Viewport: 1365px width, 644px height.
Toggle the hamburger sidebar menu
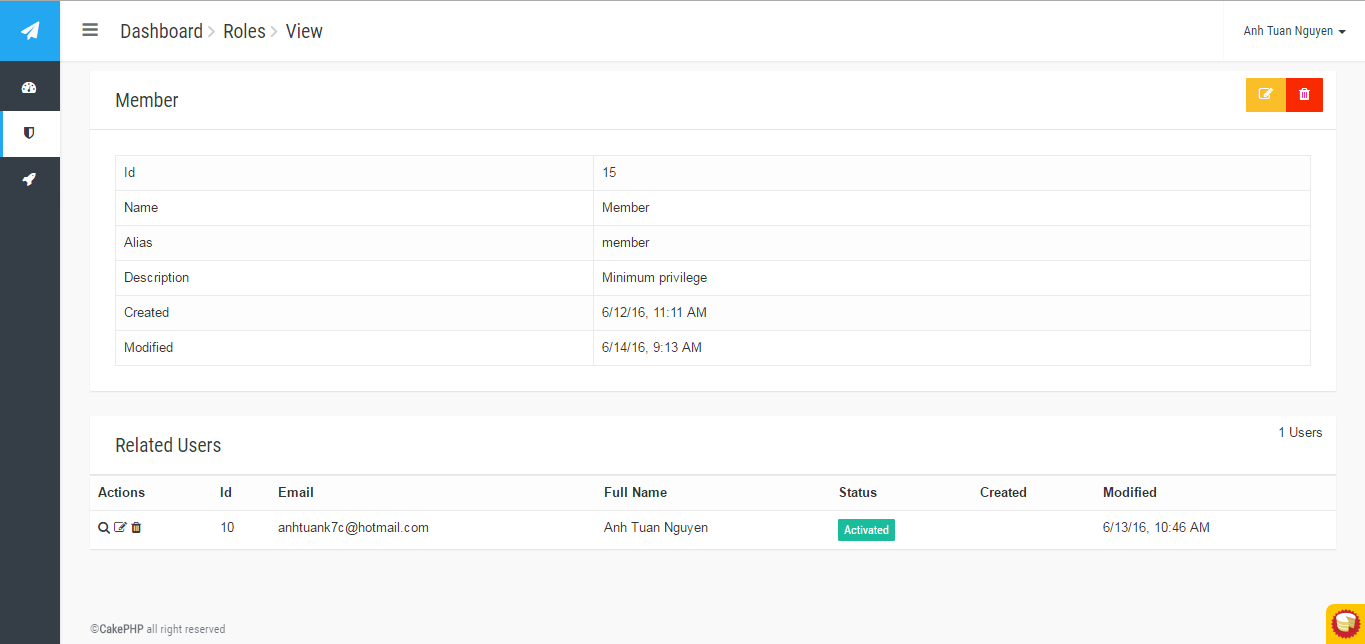90,30
